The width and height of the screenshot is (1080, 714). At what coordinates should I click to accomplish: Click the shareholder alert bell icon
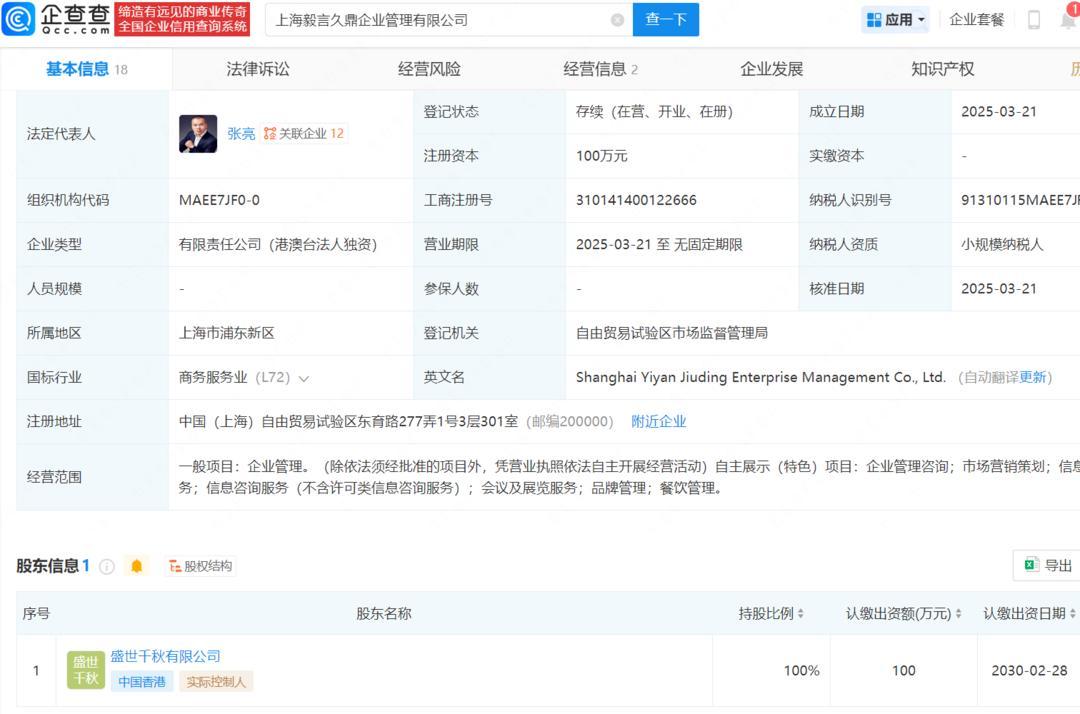click(137, 567)
